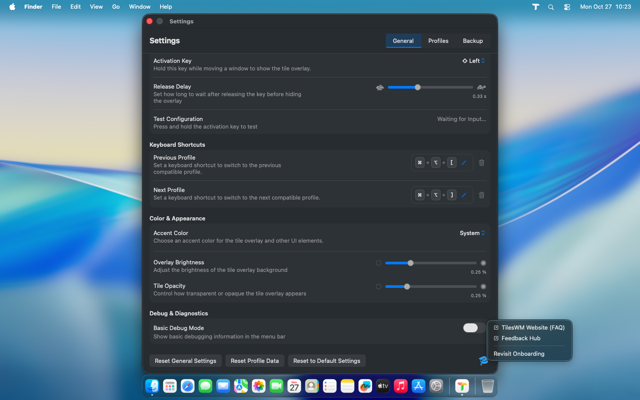
Task: Open Freeform from the Dock
Action: [x=365, y=386]
